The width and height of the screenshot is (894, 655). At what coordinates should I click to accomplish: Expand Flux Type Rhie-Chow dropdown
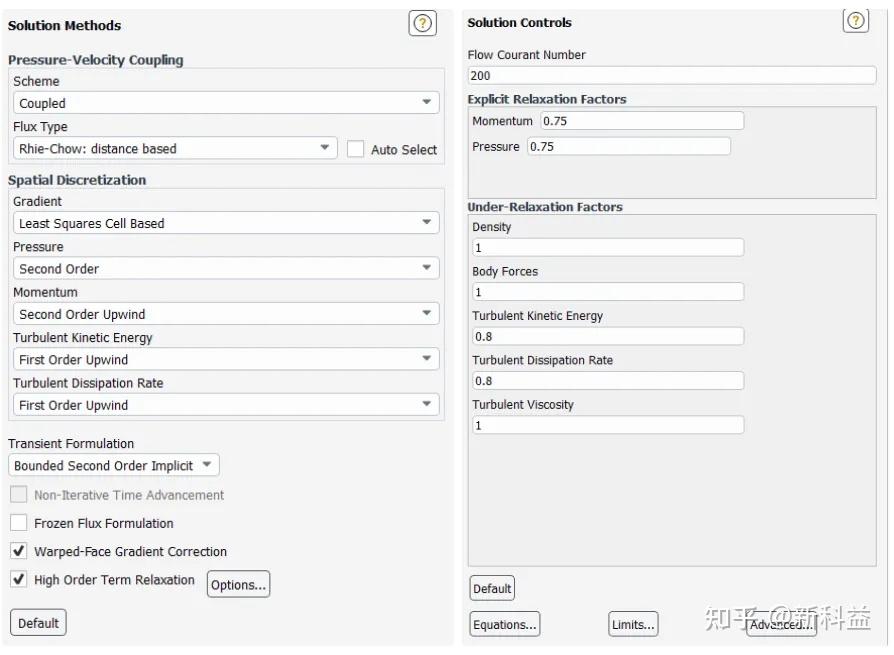[x=175, y=149]
